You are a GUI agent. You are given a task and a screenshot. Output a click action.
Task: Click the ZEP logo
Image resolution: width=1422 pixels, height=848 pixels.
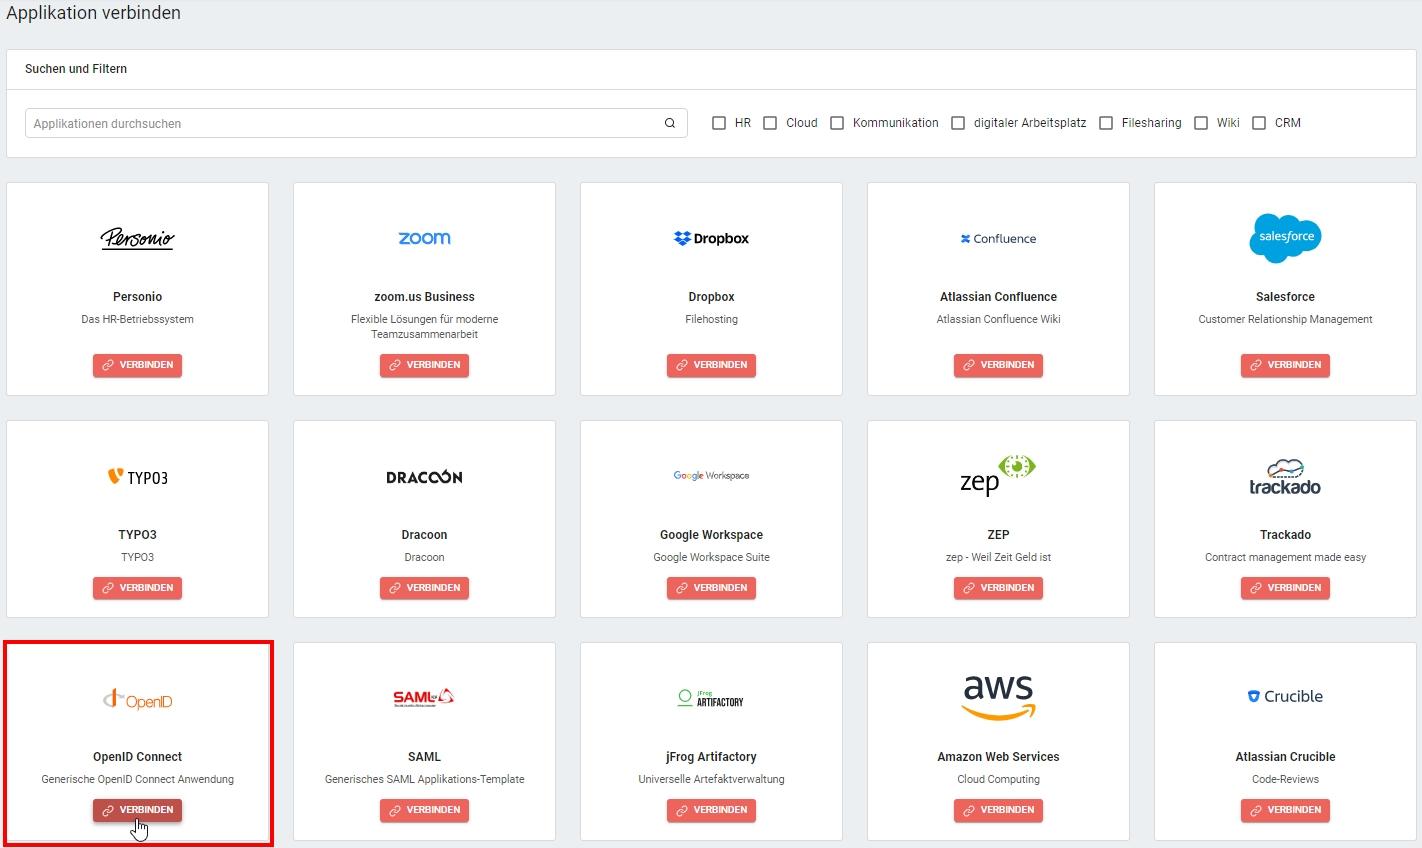[998, 475]
